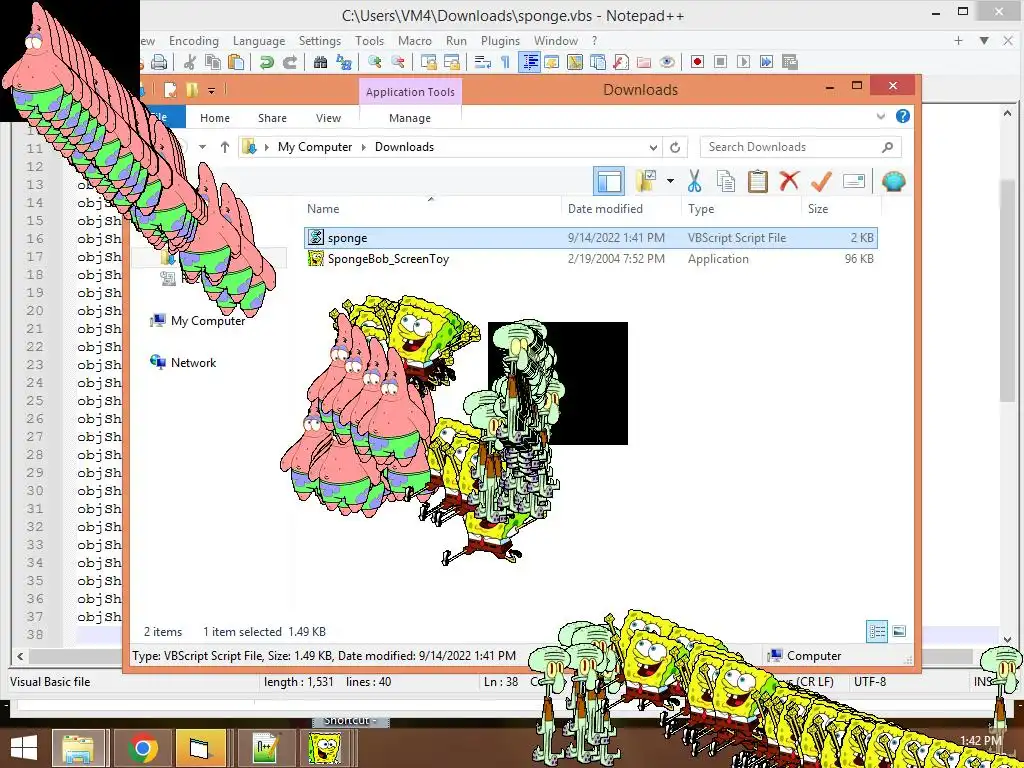Image resolution: width=1024 pixels, height=768 pixels.
Task: Open the recent locations dropdown beside the Up arrow
Action: (x=202, y=147)
